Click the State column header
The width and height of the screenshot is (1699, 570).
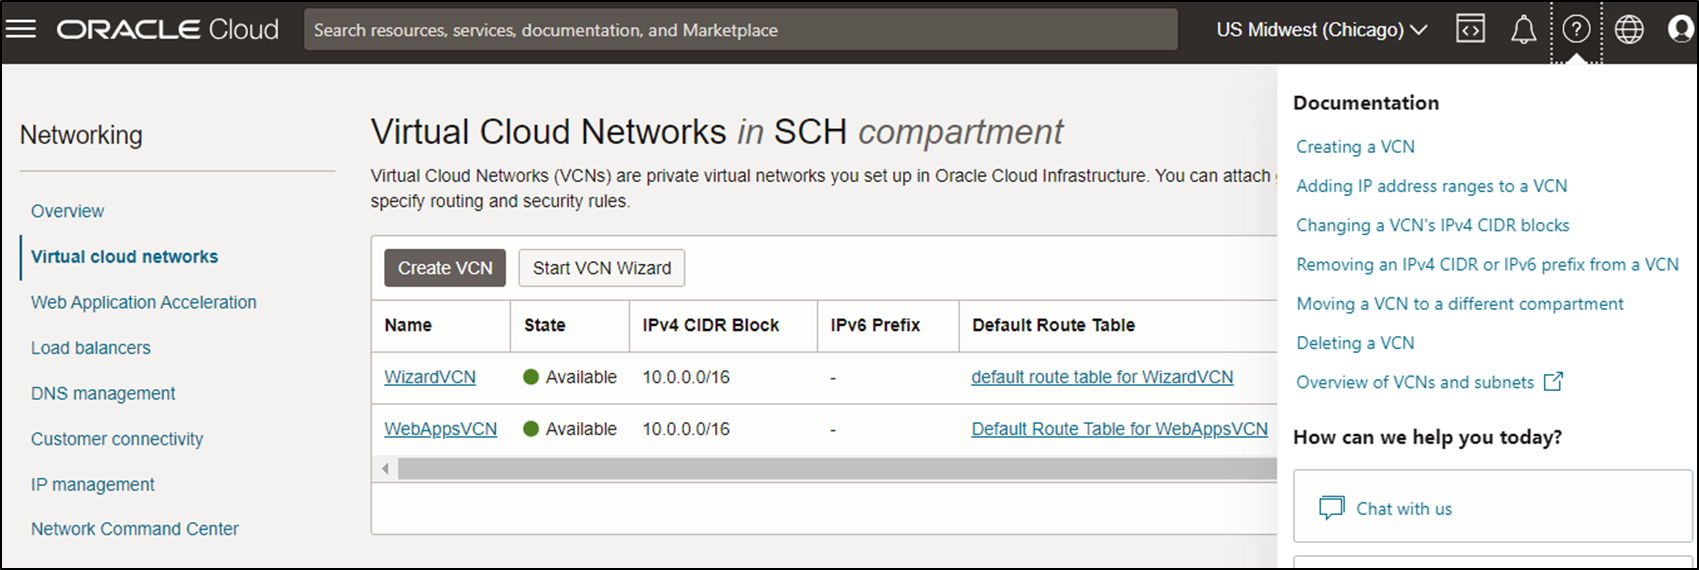[544, 325]
